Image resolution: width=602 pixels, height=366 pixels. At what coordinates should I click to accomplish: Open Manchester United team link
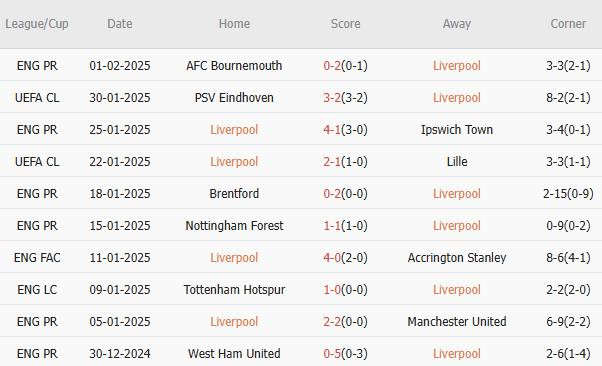coord(456,321)
